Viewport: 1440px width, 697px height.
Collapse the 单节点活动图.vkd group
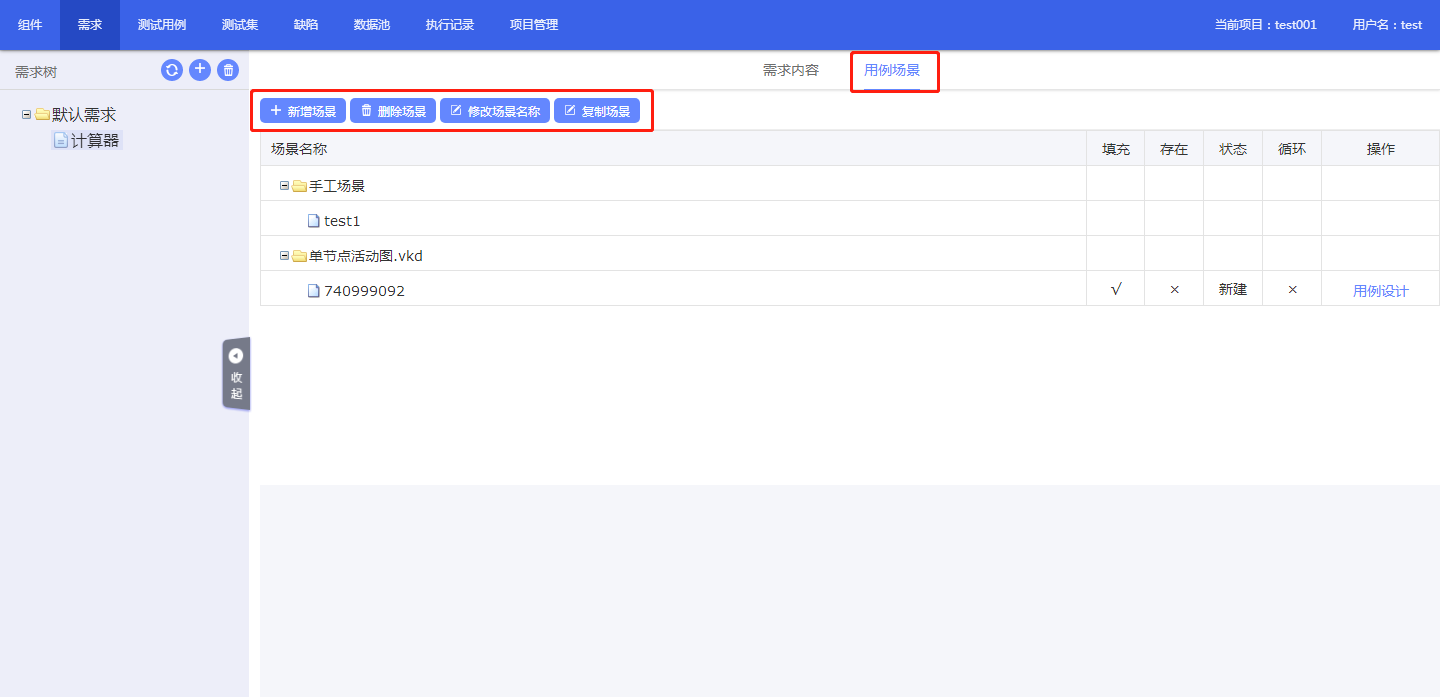[x=284, y=256]
